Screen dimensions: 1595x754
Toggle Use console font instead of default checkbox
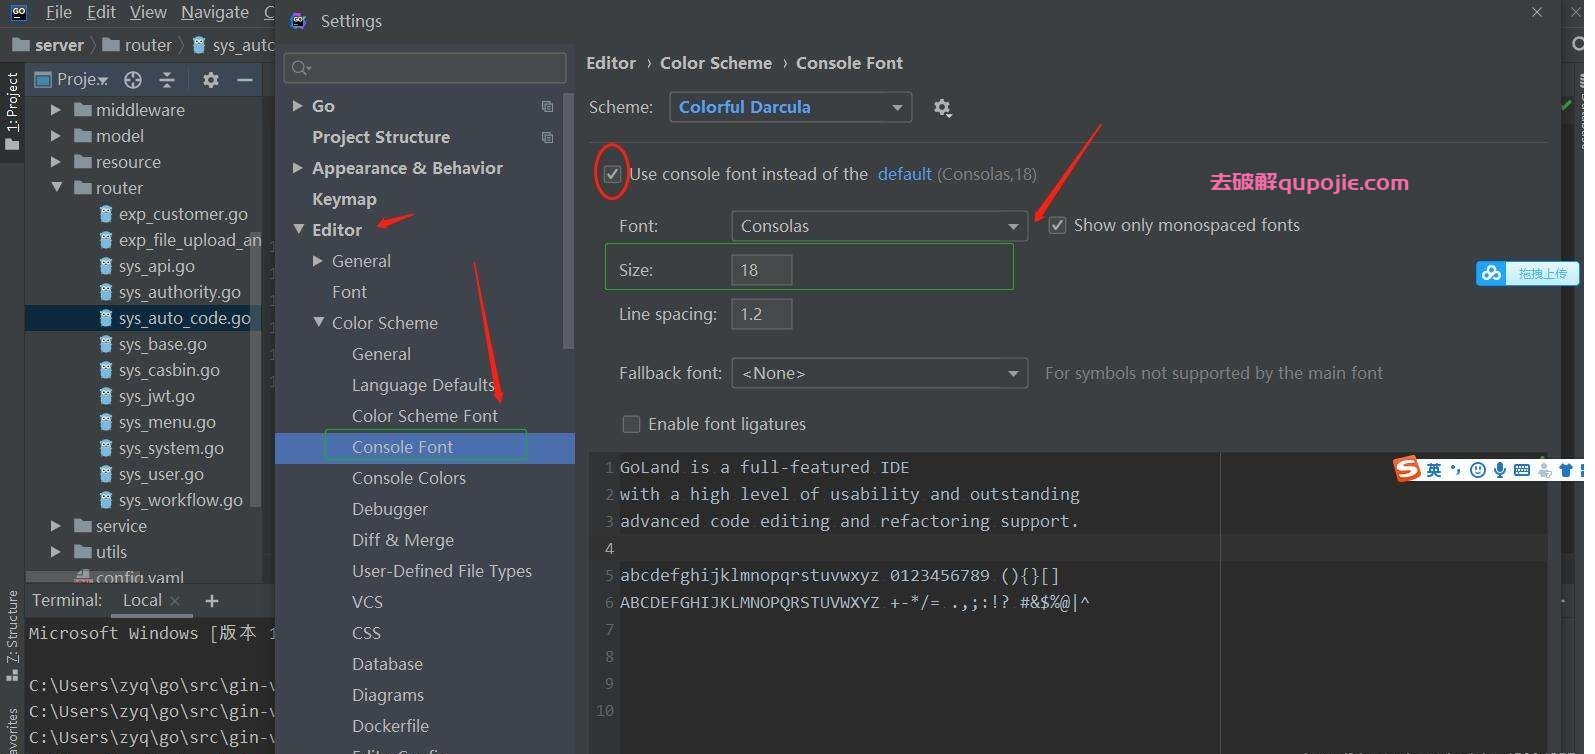pos(612,174)
